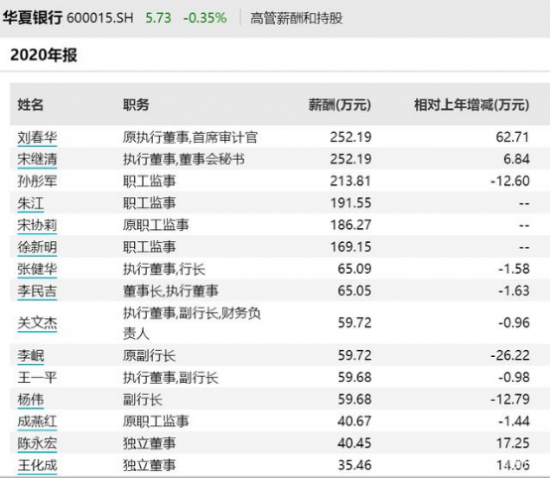Select change value -1.58
The height and width of the screenshot is (478, 550).
click(x=514, y=269)
